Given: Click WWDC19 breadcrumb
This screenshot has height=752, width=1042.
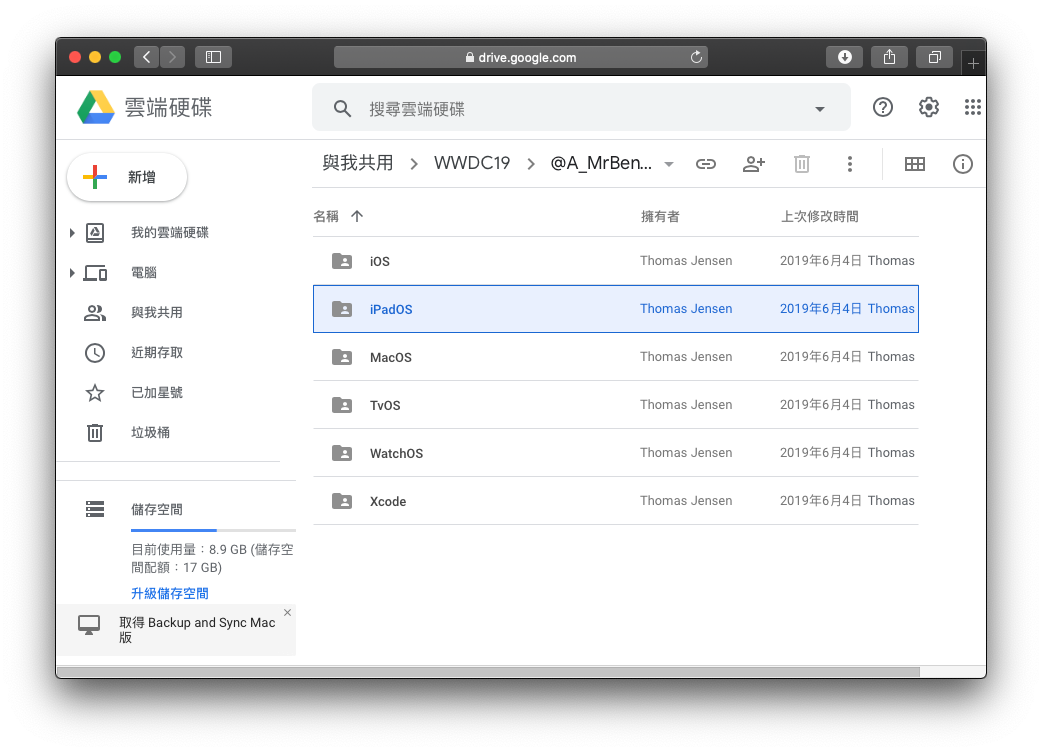Looking at the screenshot, I should pos(472,163).
